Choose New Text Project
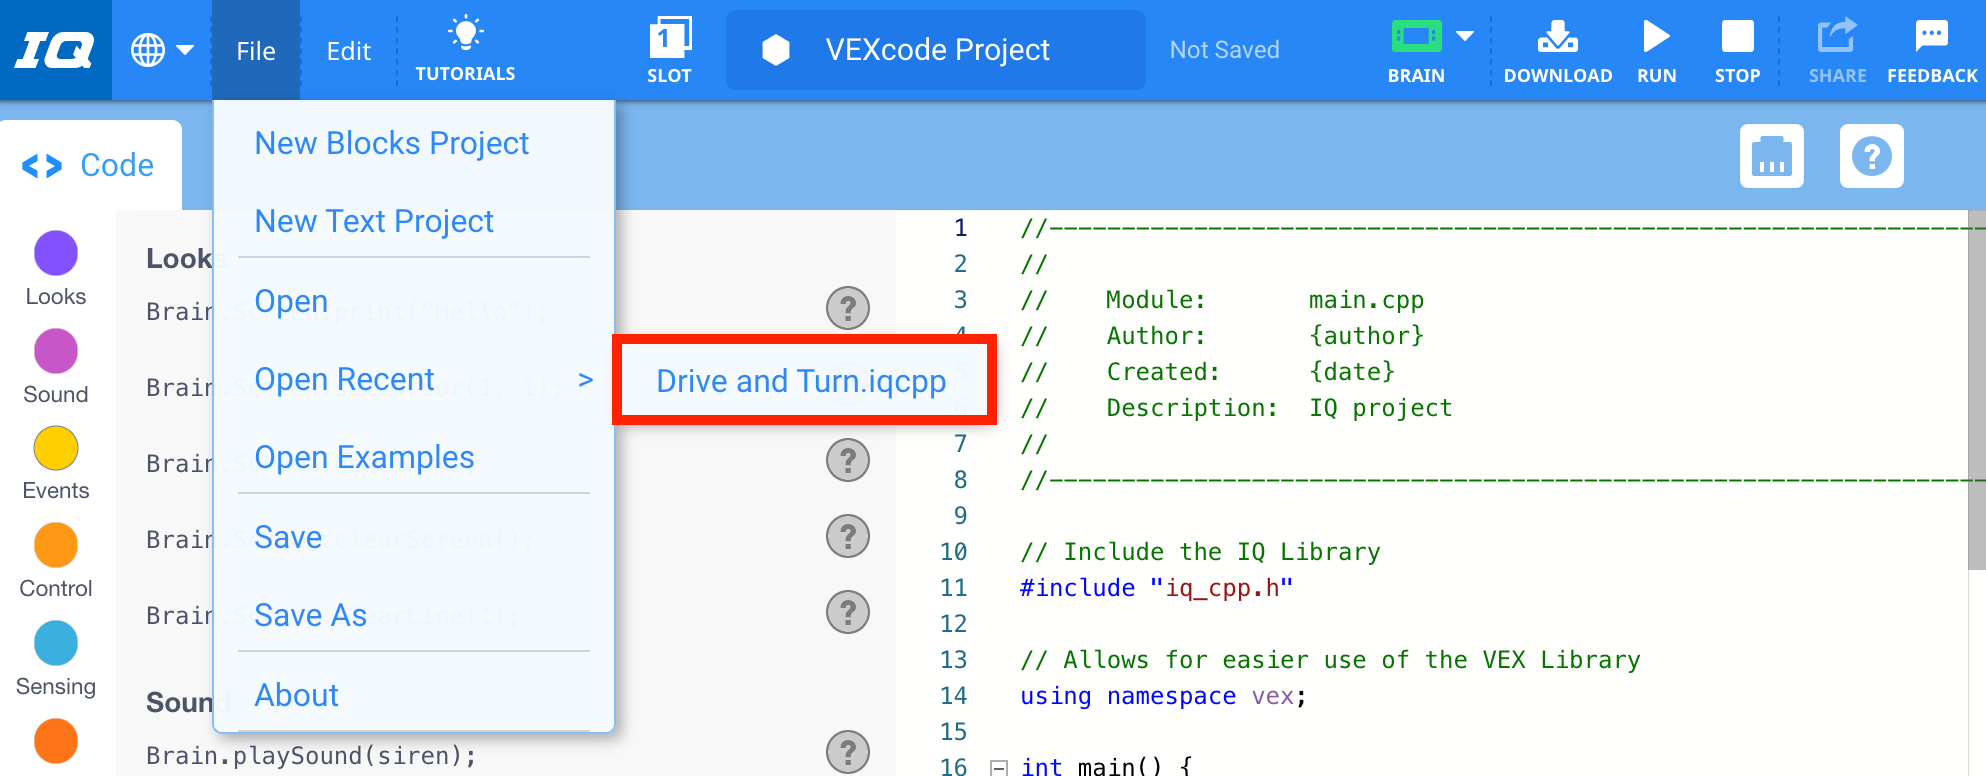This screenshot has height=776, width=1986. pos(374,221)
